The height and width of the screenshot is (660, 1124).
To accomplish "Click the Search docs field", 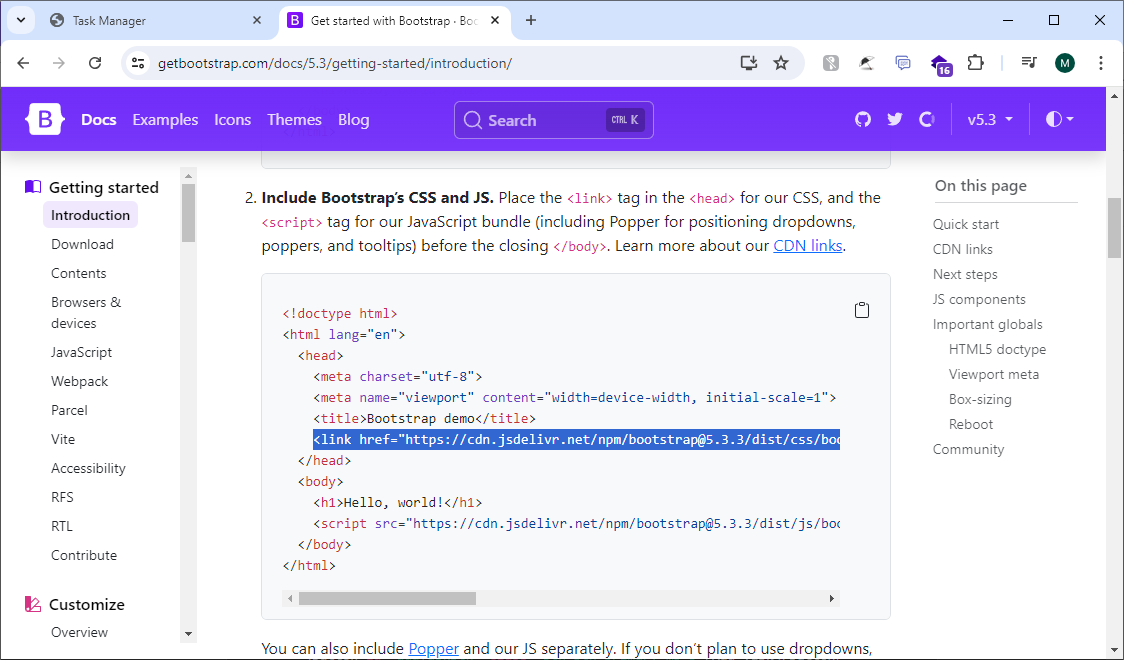I will point(553,120).
